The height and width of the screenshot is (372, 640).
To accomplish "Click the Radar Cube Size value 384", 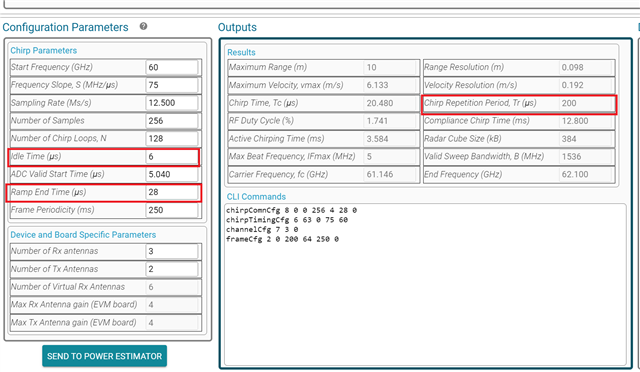I will 585,139.
